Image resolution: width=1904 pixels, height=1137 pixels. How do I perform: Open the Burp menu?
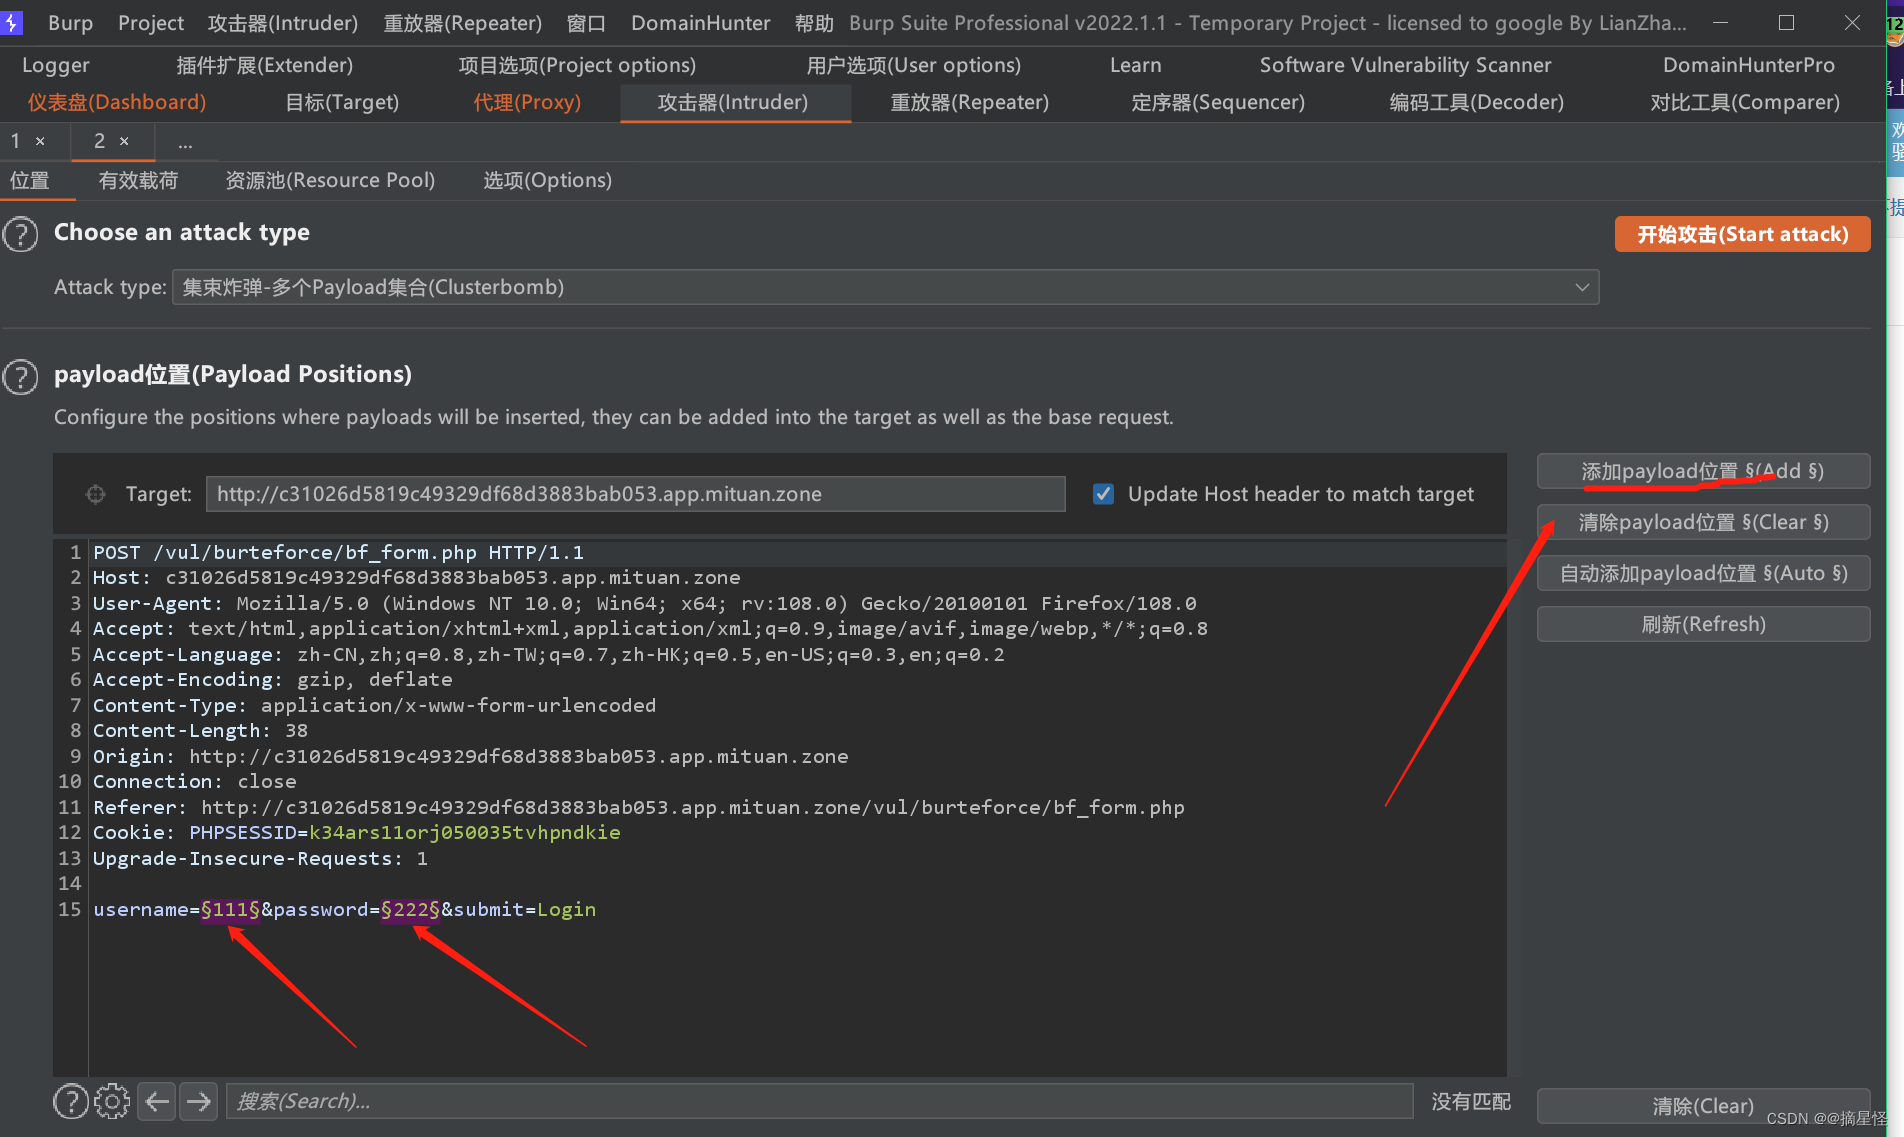70,23
